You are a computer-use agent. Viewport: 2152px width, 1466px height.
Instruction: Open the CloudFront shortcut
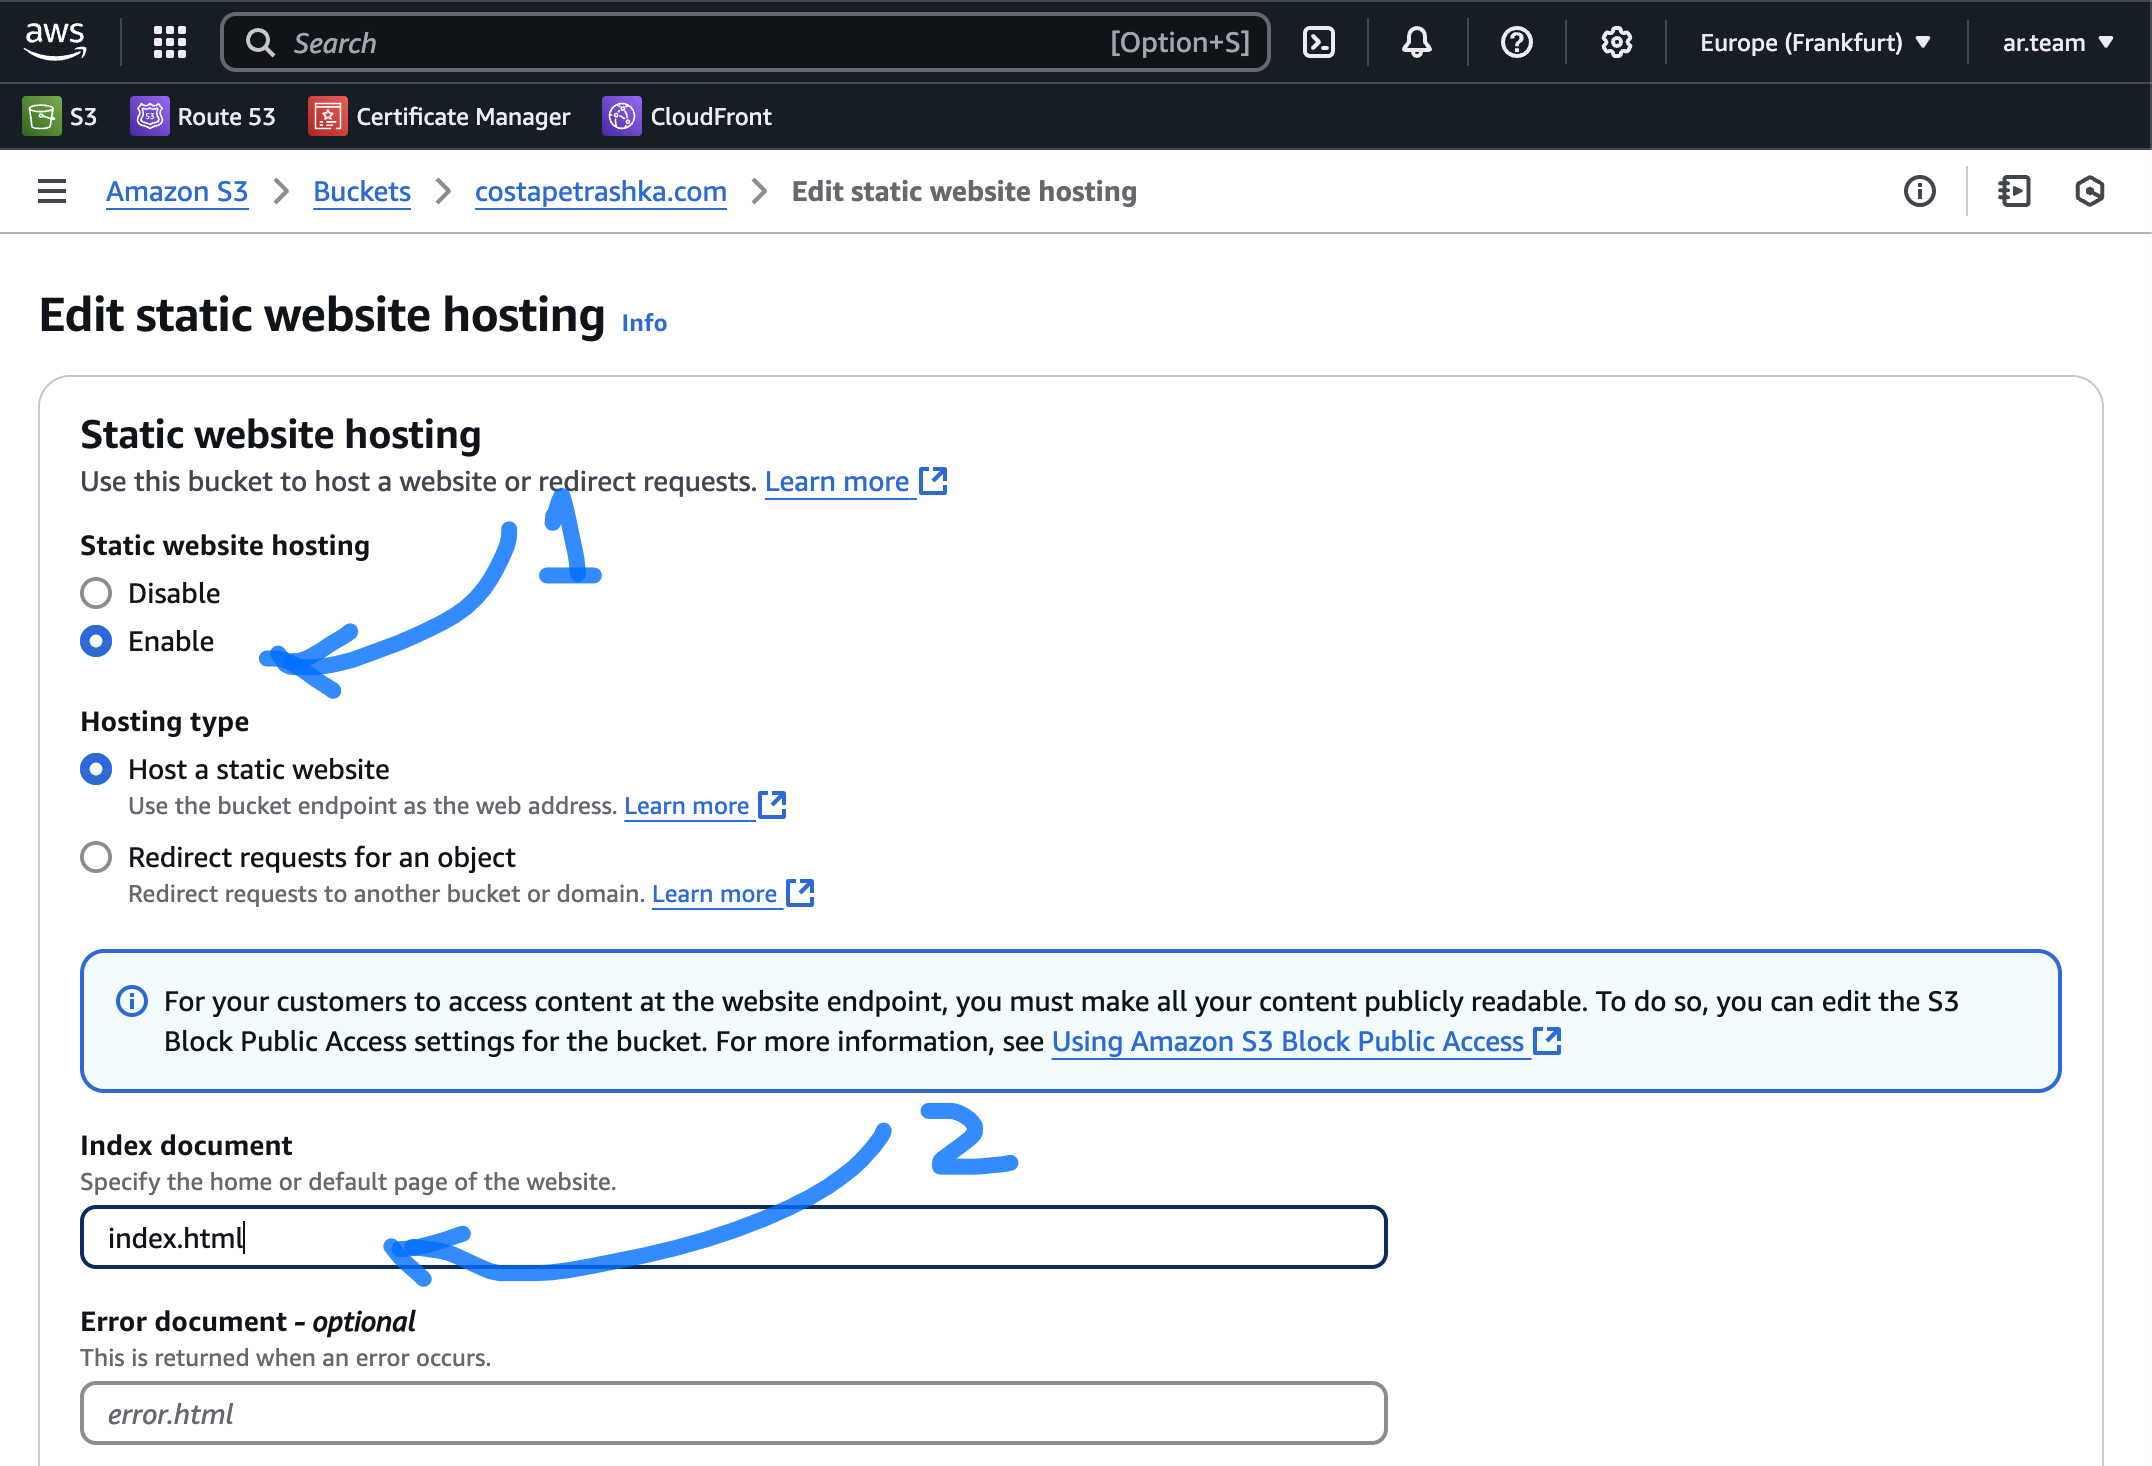click(687, 116)
